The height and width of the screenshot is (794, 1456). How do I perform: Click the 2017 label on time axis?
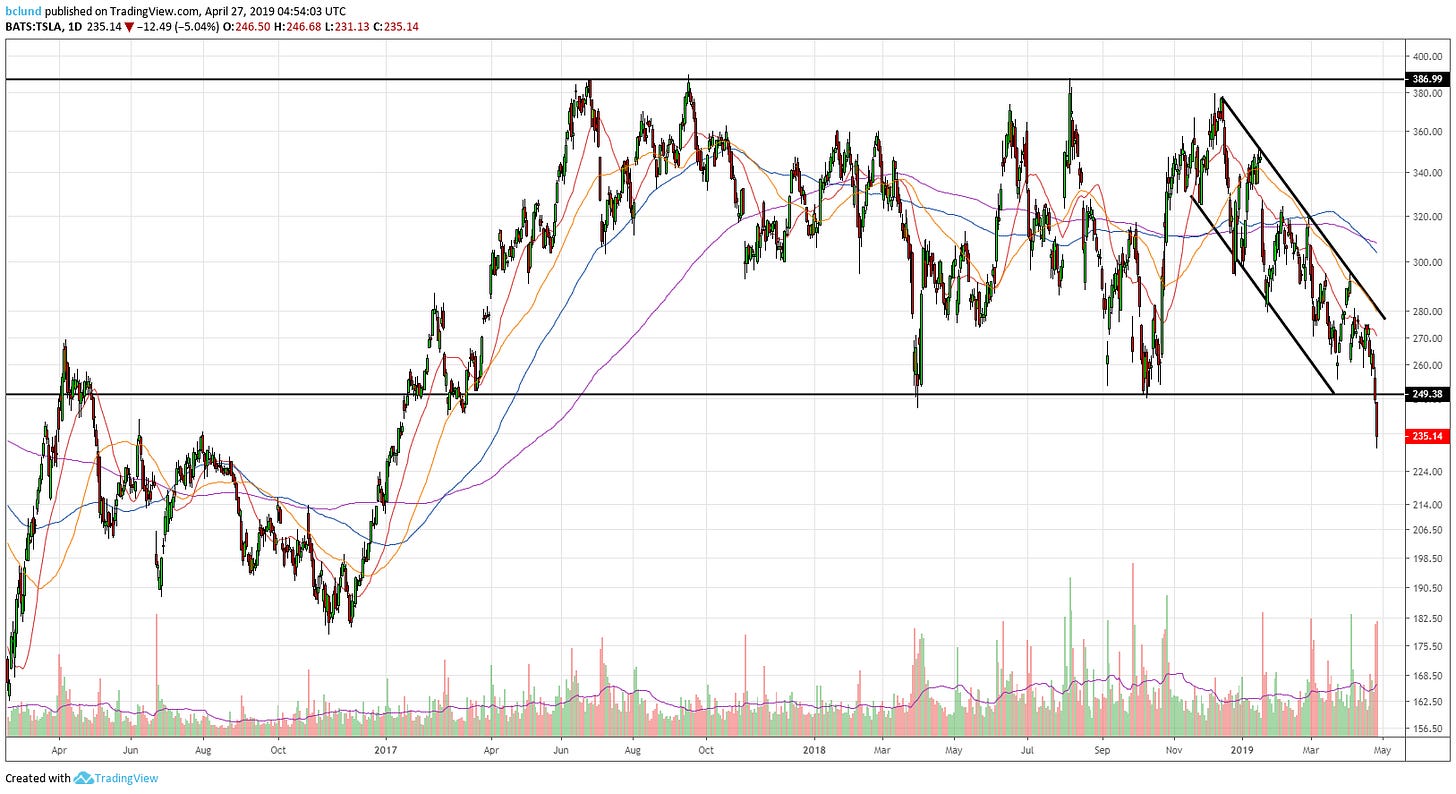(x=387, y=748)
